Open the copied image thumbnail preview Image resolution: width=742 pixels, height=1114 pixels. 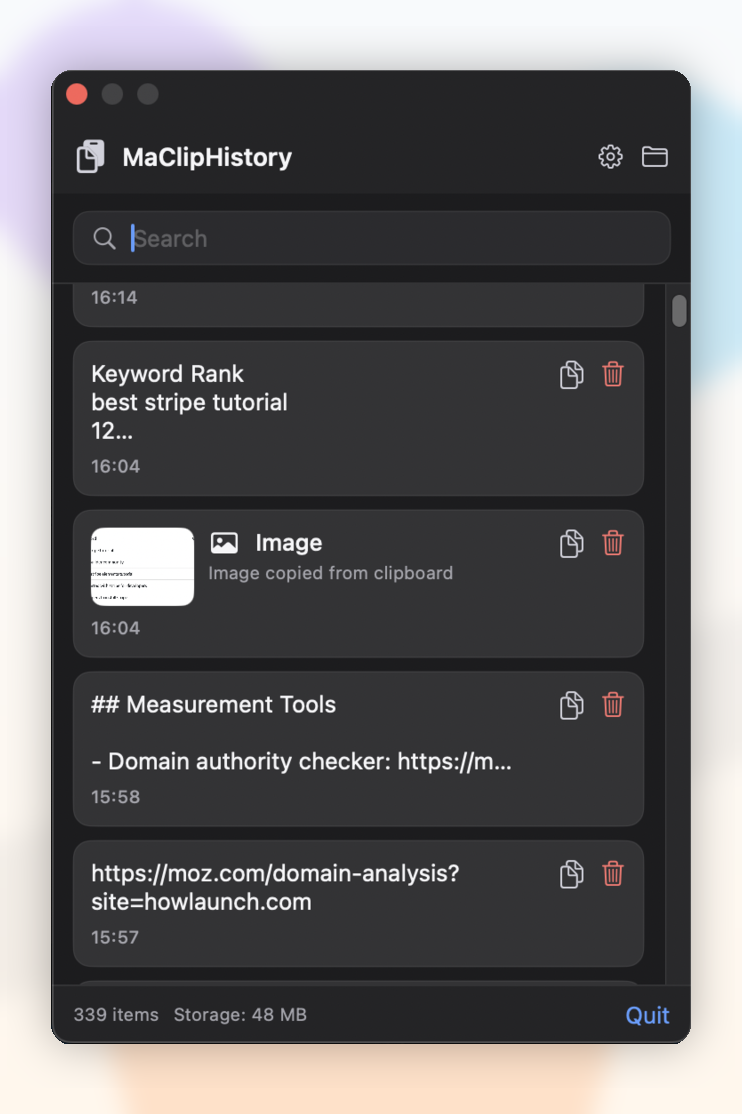(142, 567)
